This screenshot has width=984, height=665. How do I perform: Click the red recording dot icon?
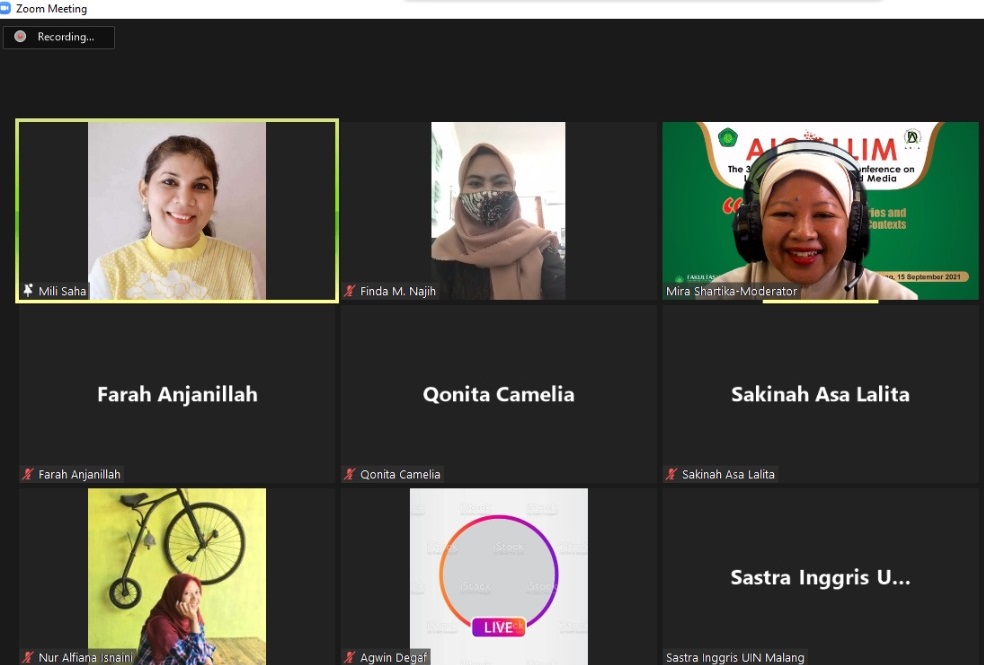point(20,37)
